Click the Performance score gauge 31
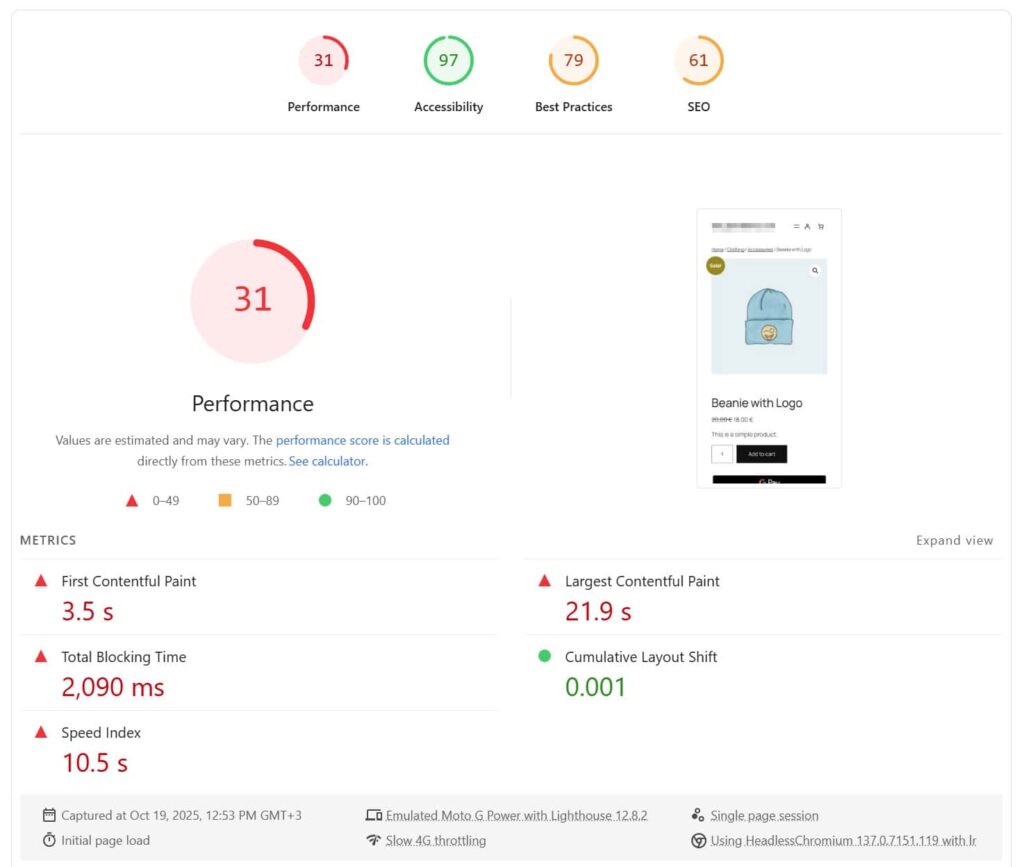Image resolution: width=1024 pixels, height=867 pixels. click(323, 61)
